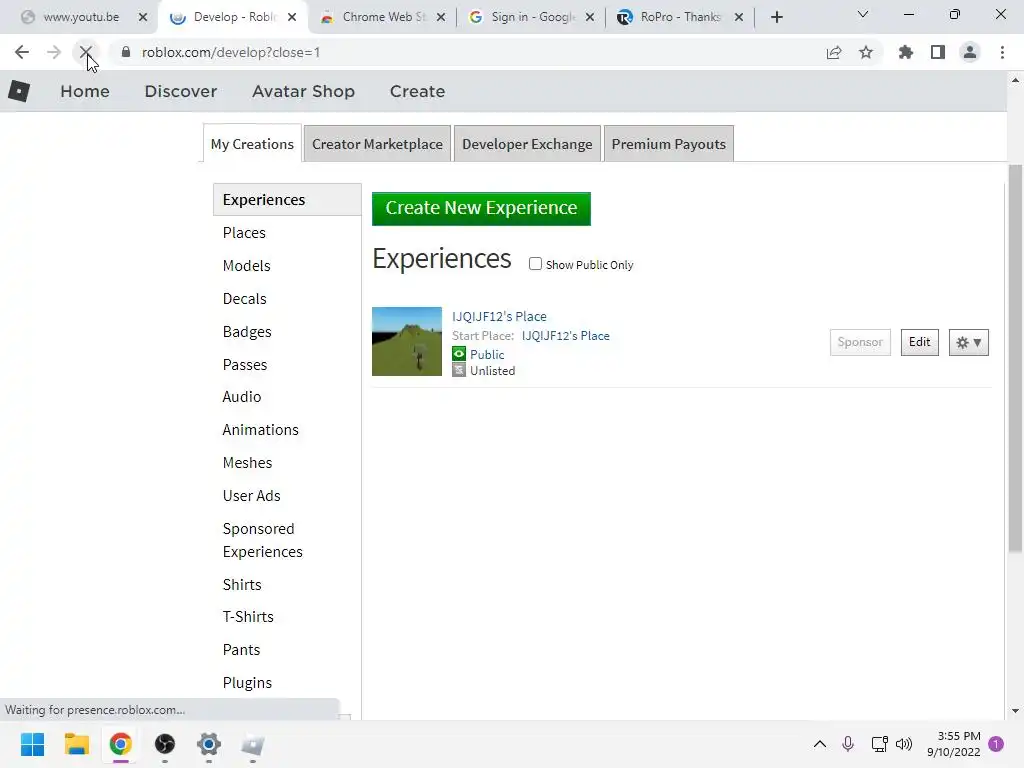1024x768 pixels.
Task: Select Places in the sidebar
Action: click(x=244, y=232)
